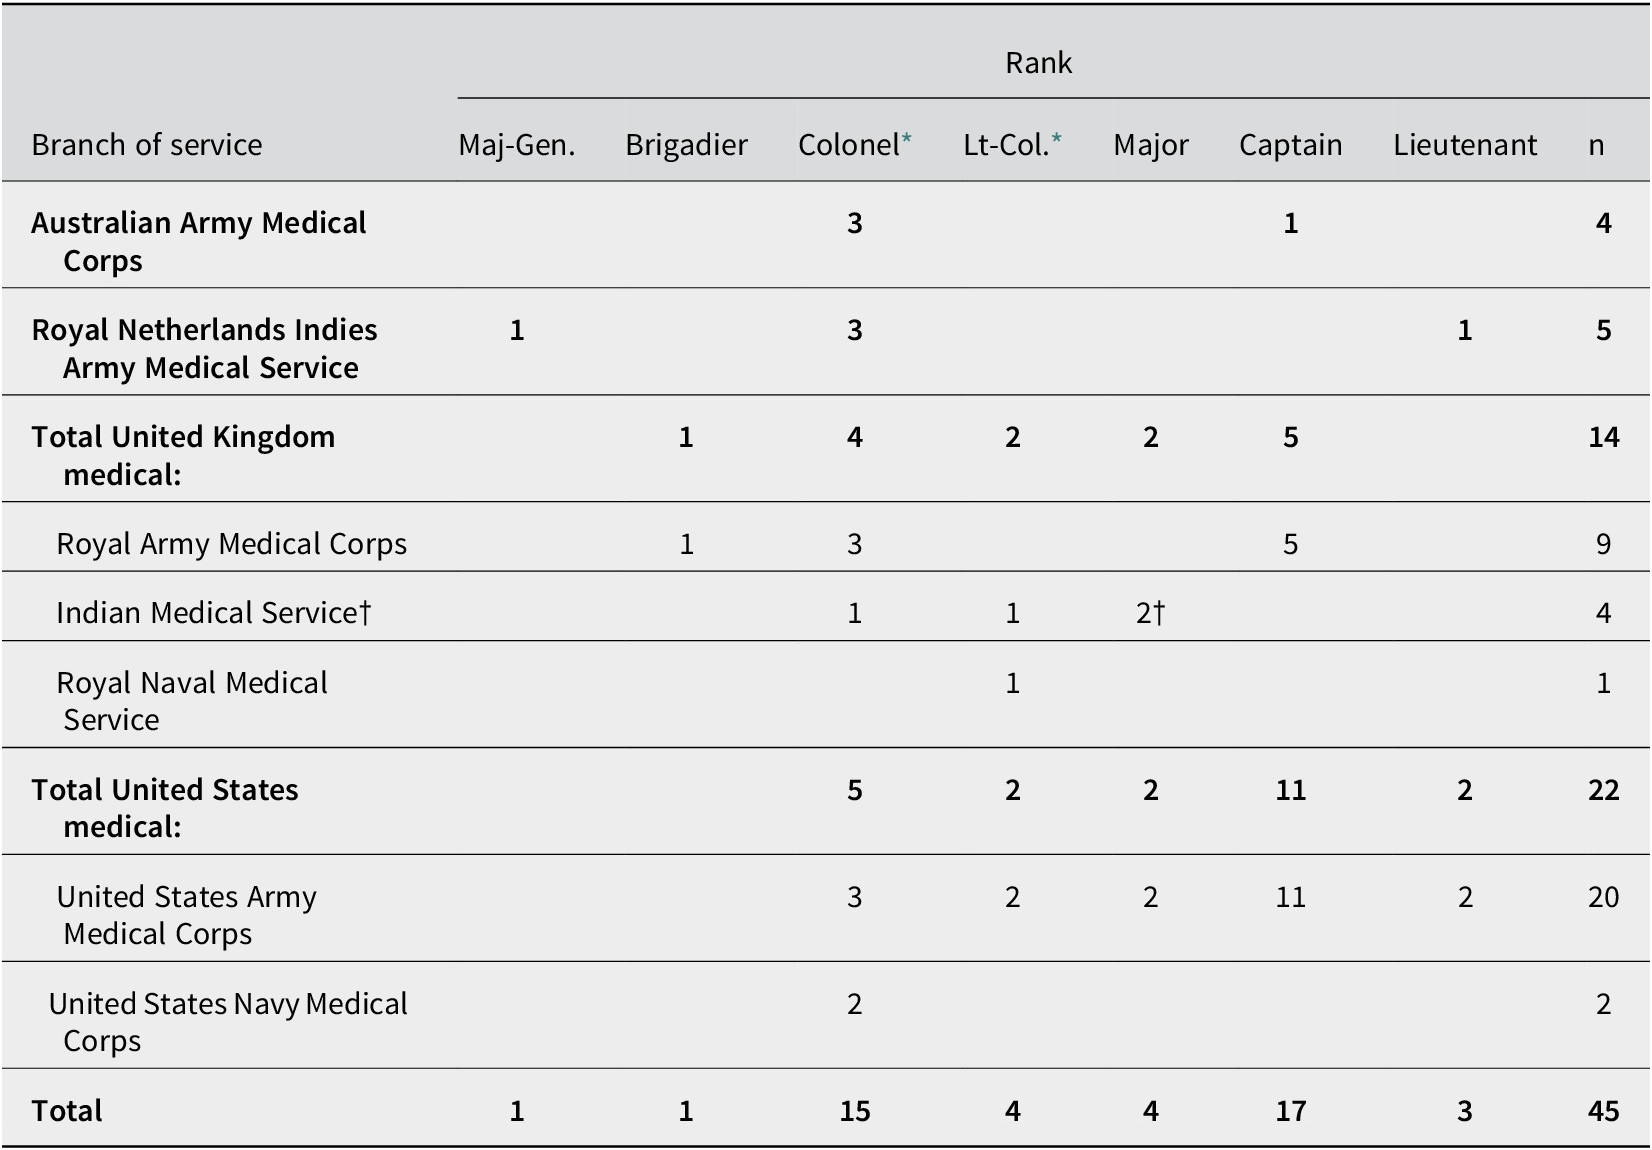Click Royal Netherlands Indies Army Medical Service label
Image resolution: width=1652 pixels, height=1150 pixels.
coord(204,348)
